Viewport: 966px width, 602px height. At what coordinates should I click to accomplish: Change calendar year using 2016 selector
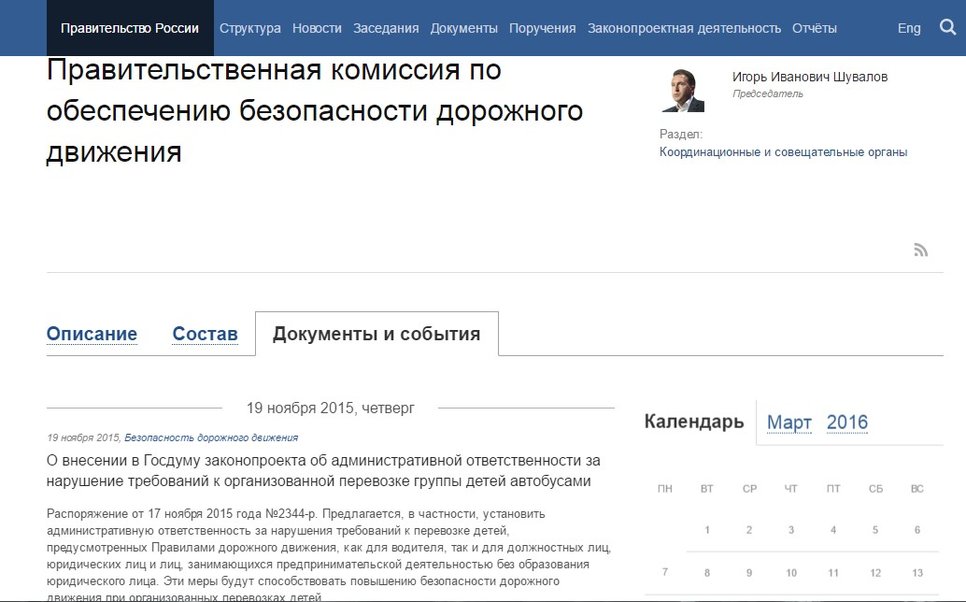point(847,422)
